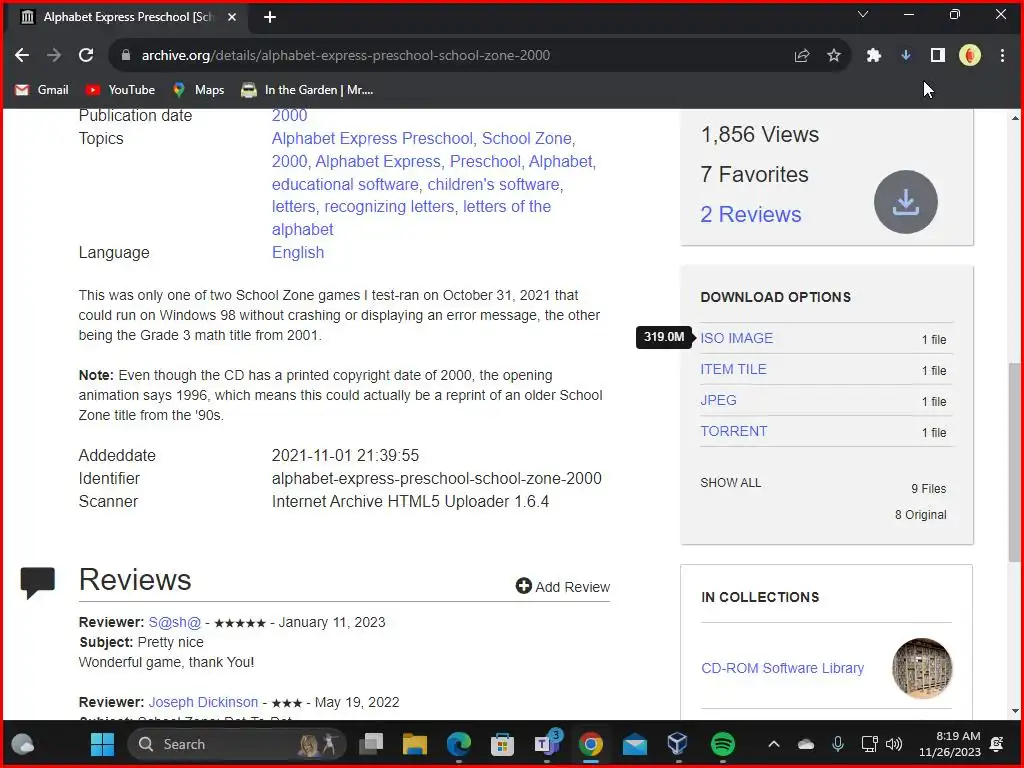Image resolution: width=1024 pixels, height=768 pixels.
Task: Toggle the Chrome side panel icon
Action: pyautogui.click(x=938, y=56)
